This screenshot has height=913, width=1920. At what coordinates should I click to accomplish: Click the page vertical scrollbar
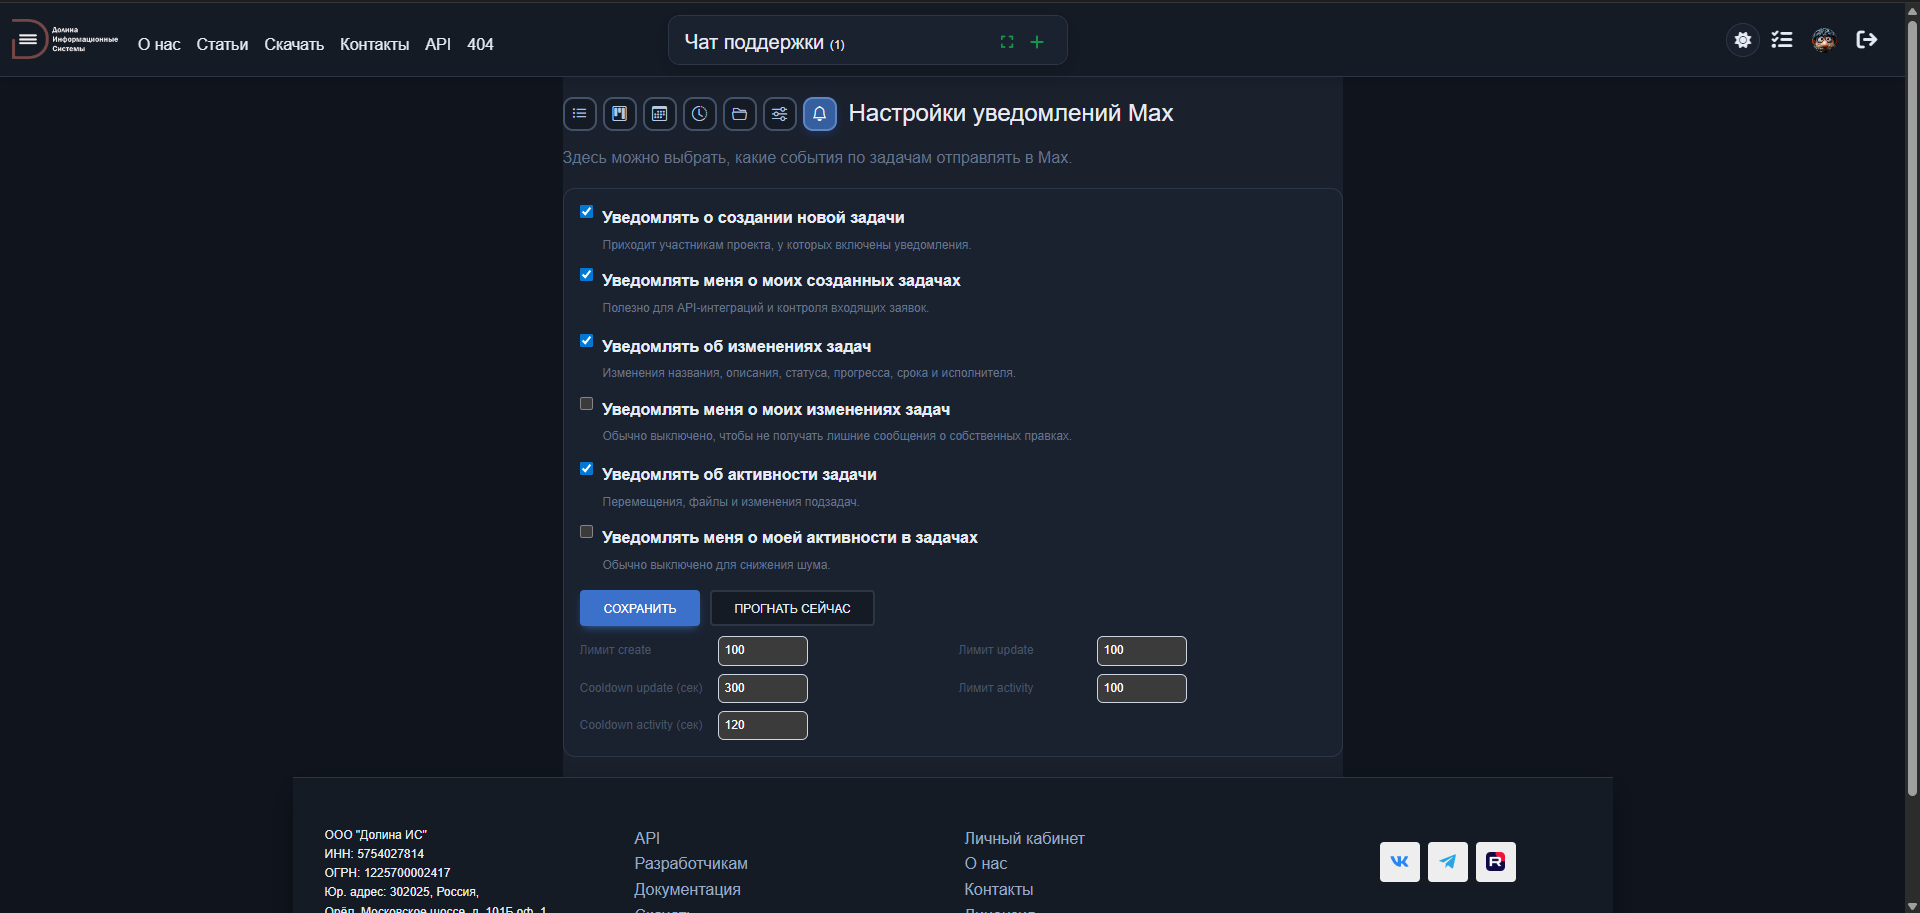coord(1912,410)
